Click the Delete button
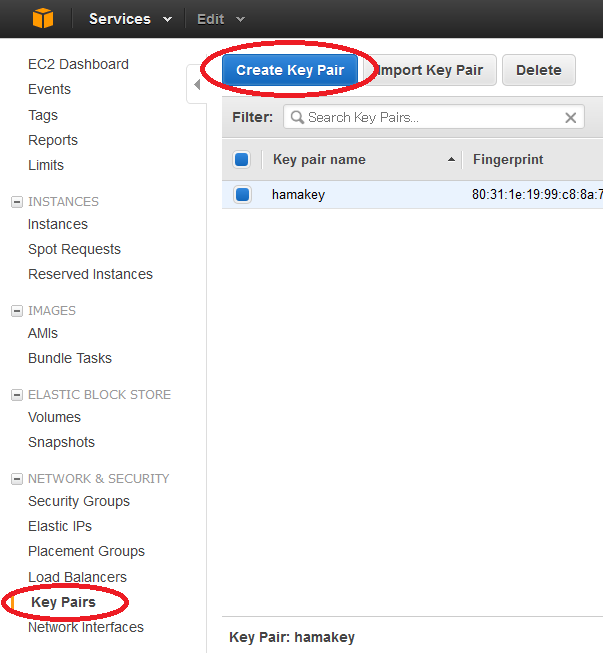 (x=539, y=70)
